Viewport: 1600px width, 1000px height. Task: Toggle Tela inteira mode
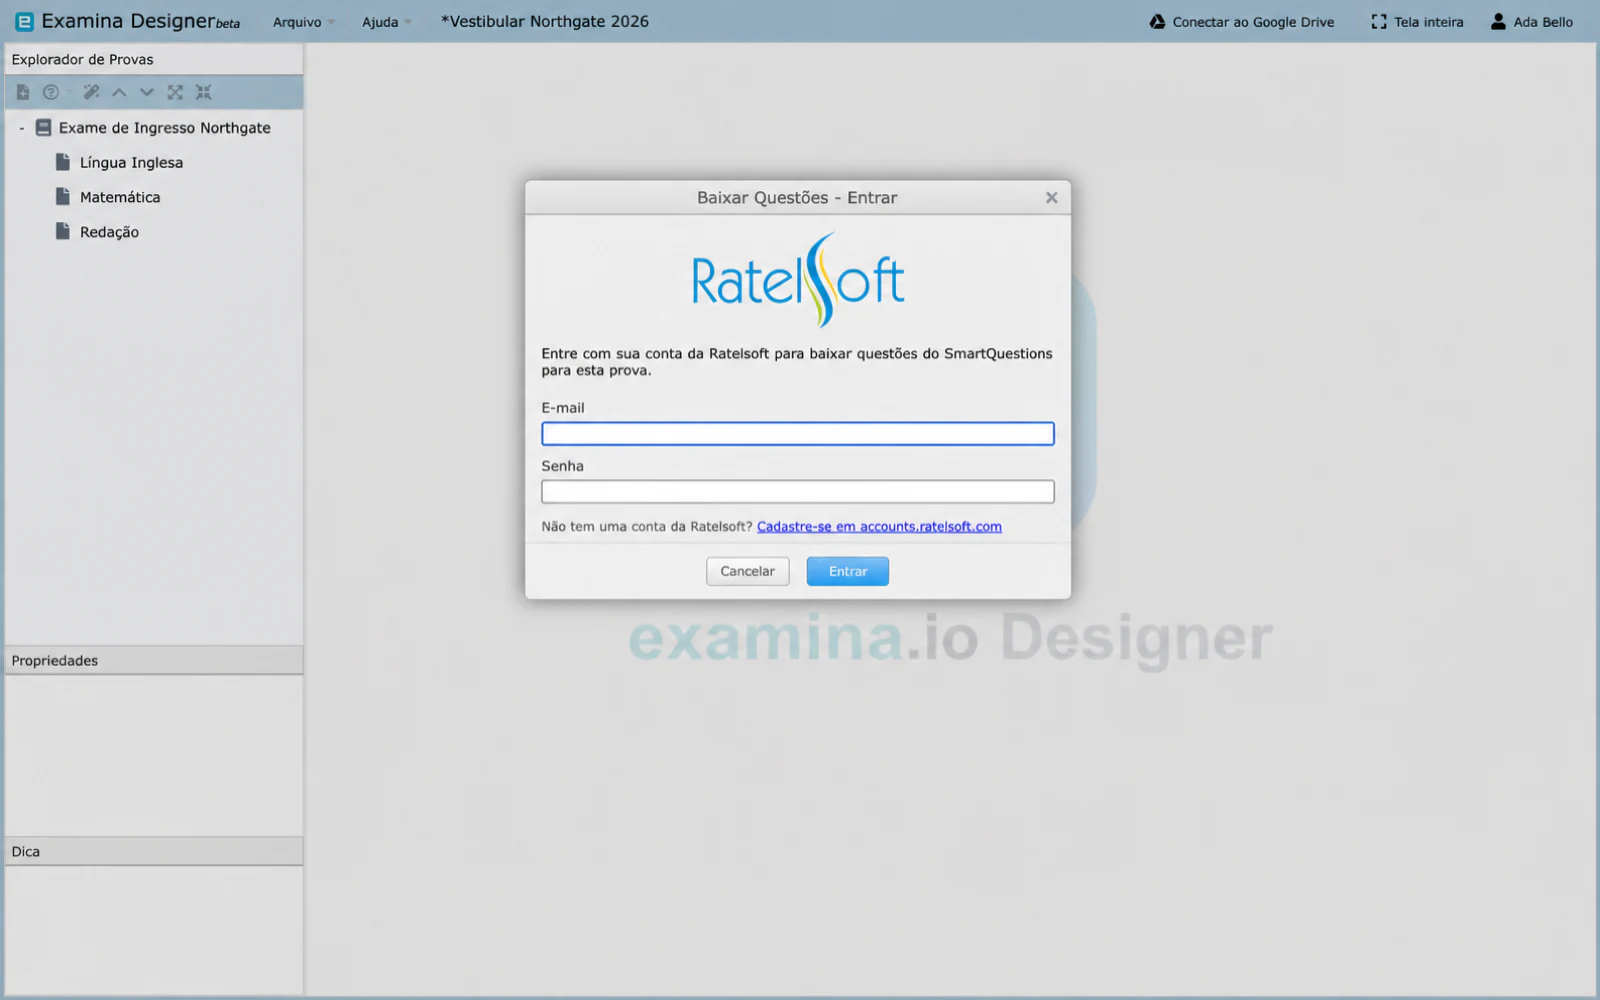pos(1428,22)
